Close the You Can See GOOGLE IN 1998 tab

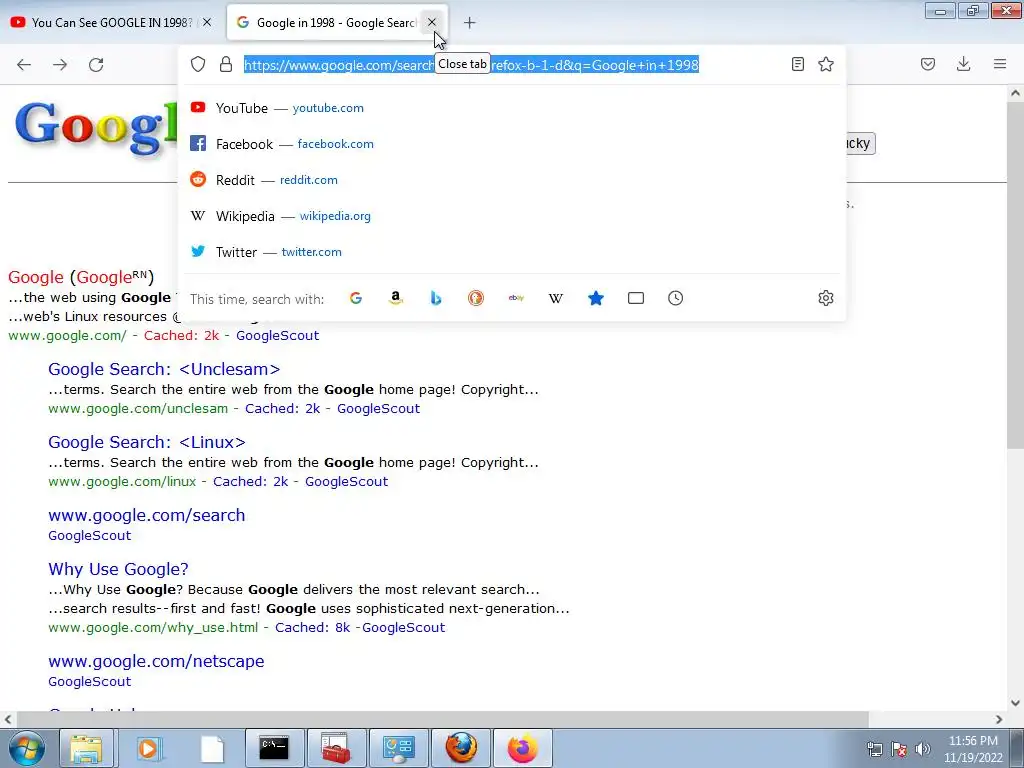pos(207,22)
